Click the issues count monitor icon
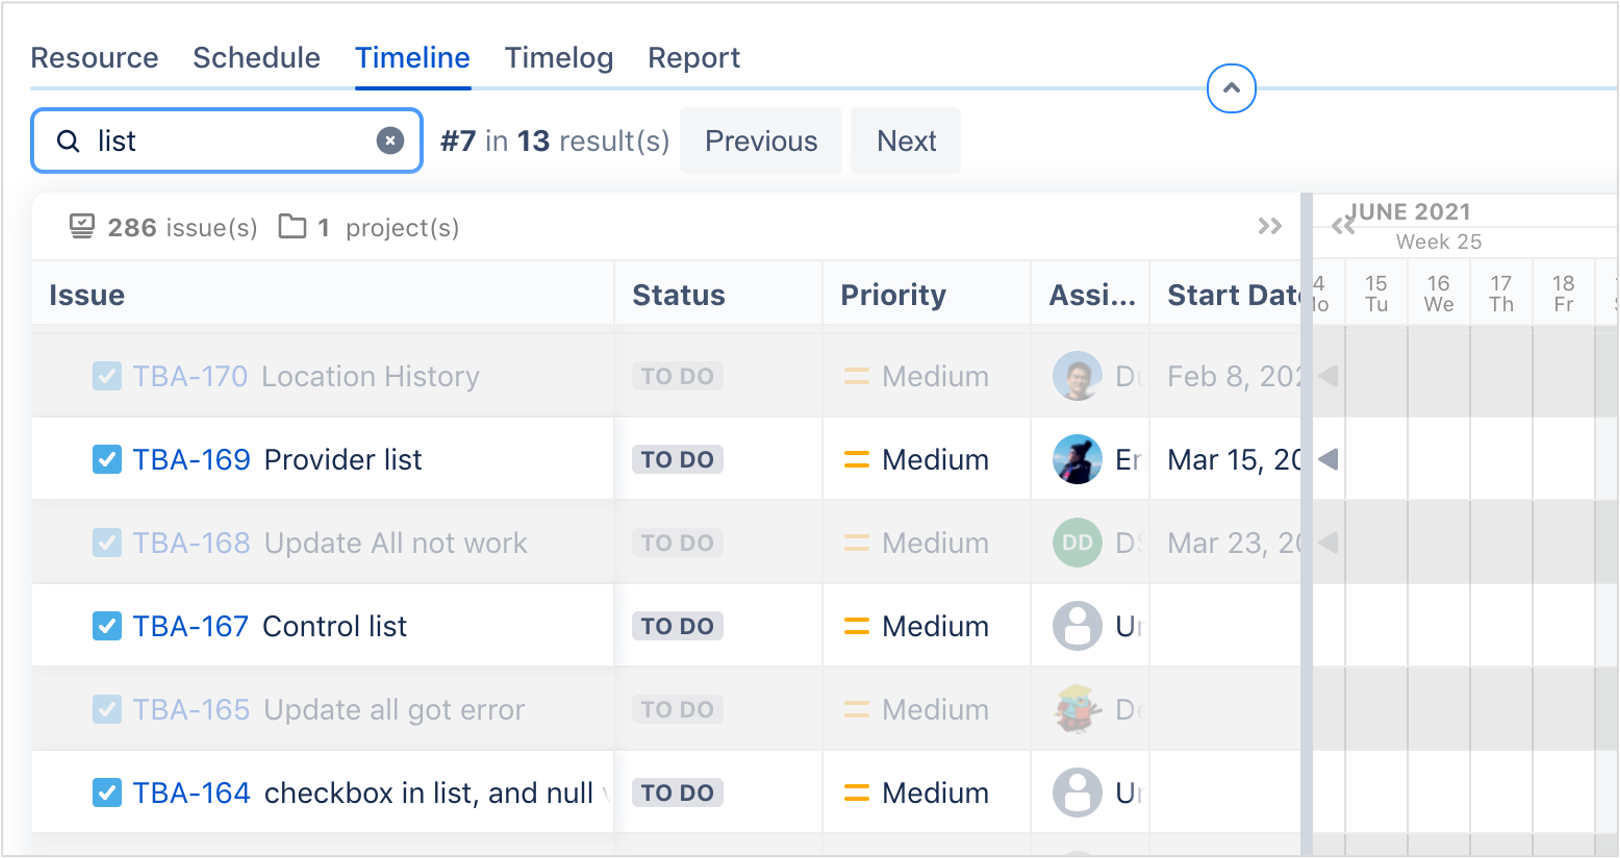This screenshot has width=1620, height=858. pos(82,227)
